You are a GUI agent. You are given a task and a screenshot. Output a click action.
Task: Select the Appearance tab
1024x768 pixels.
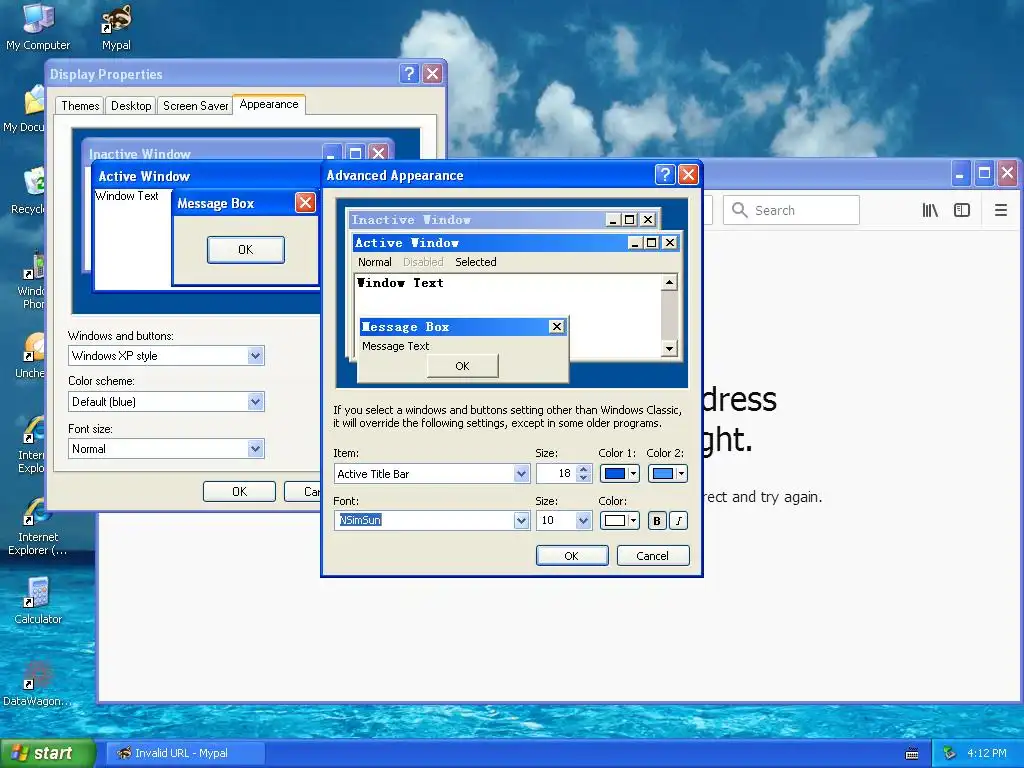pyautogui.click(x=268, y=104)
